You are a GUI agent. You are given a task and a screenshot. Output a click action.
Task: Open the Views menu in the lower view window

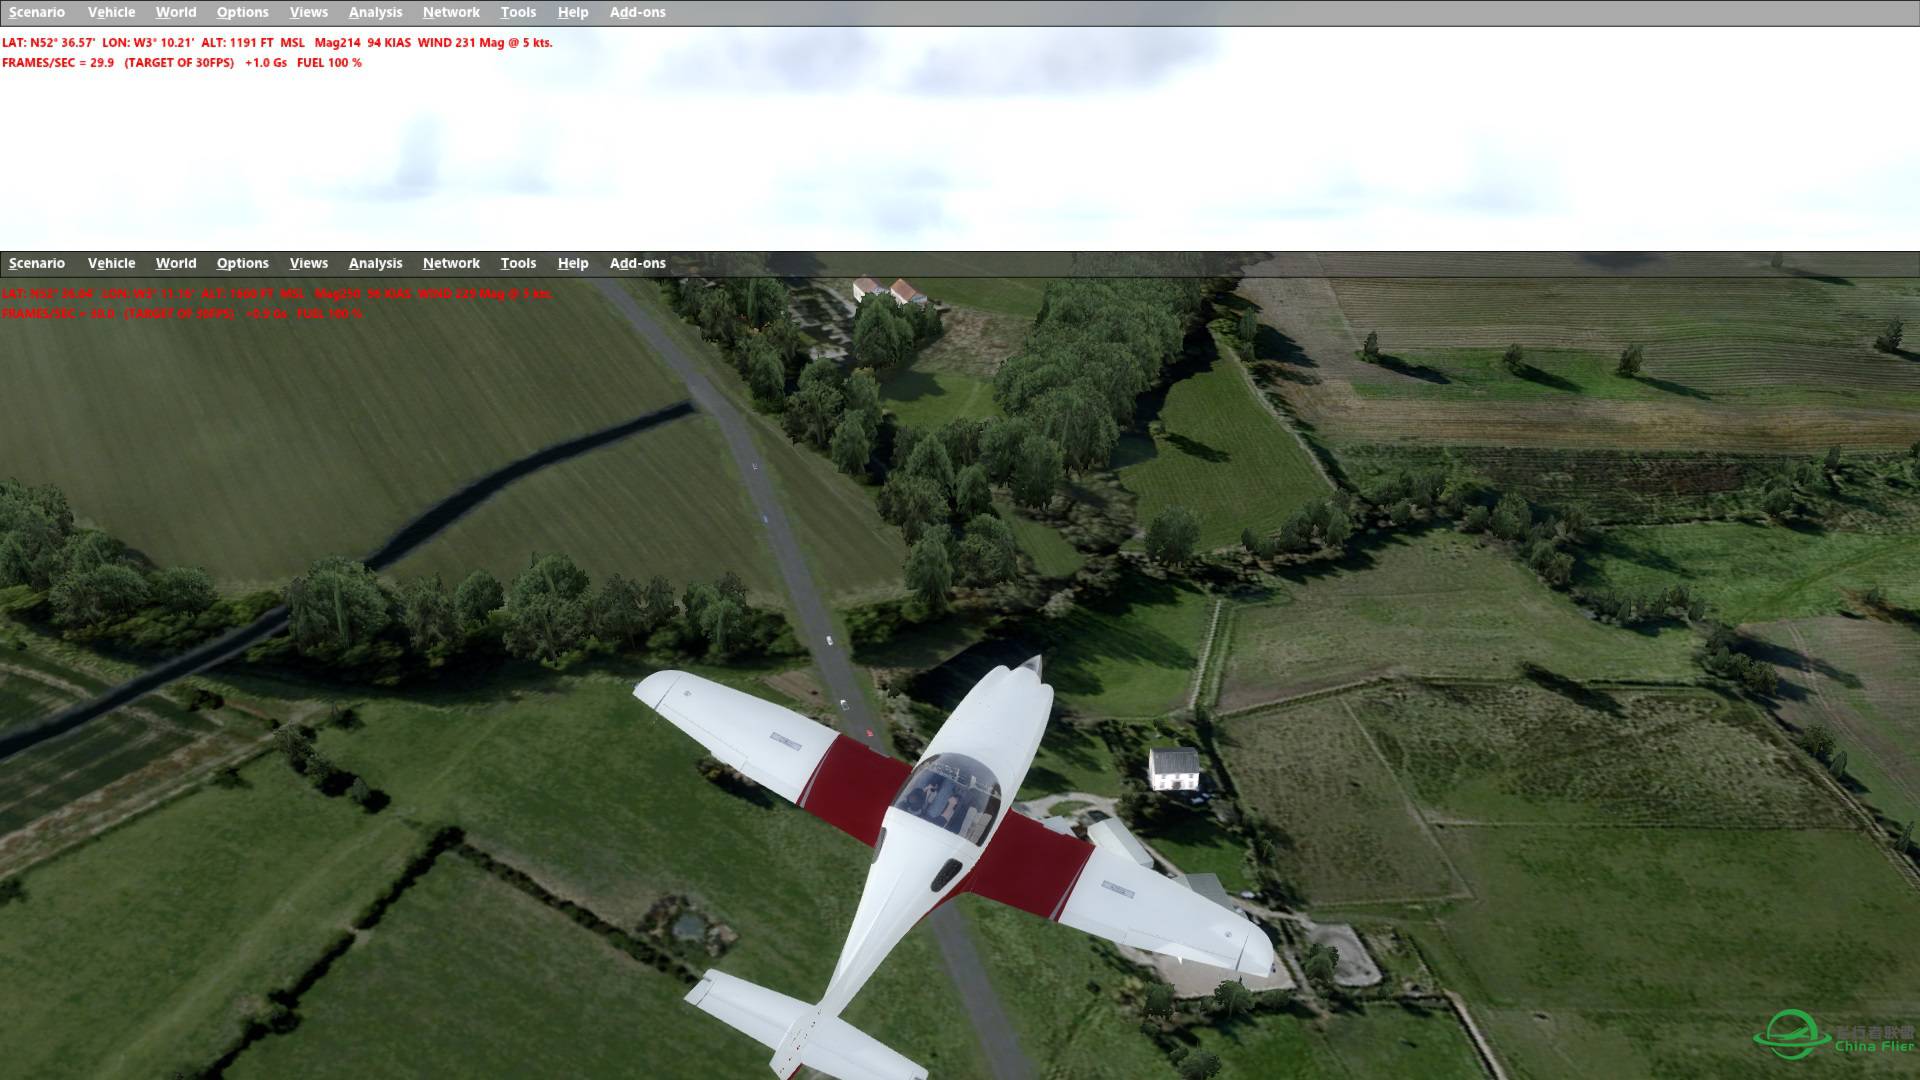click(308, 263)
